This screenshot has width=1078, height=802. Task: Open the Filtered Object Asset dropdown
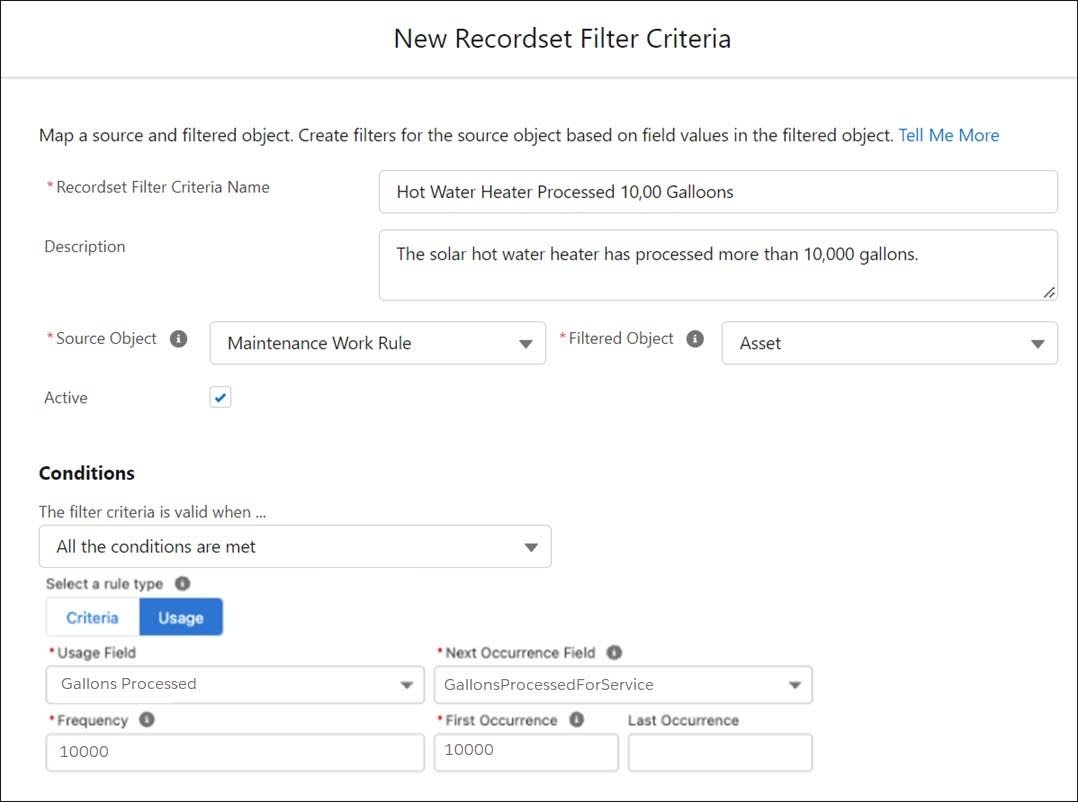[890, 343]
